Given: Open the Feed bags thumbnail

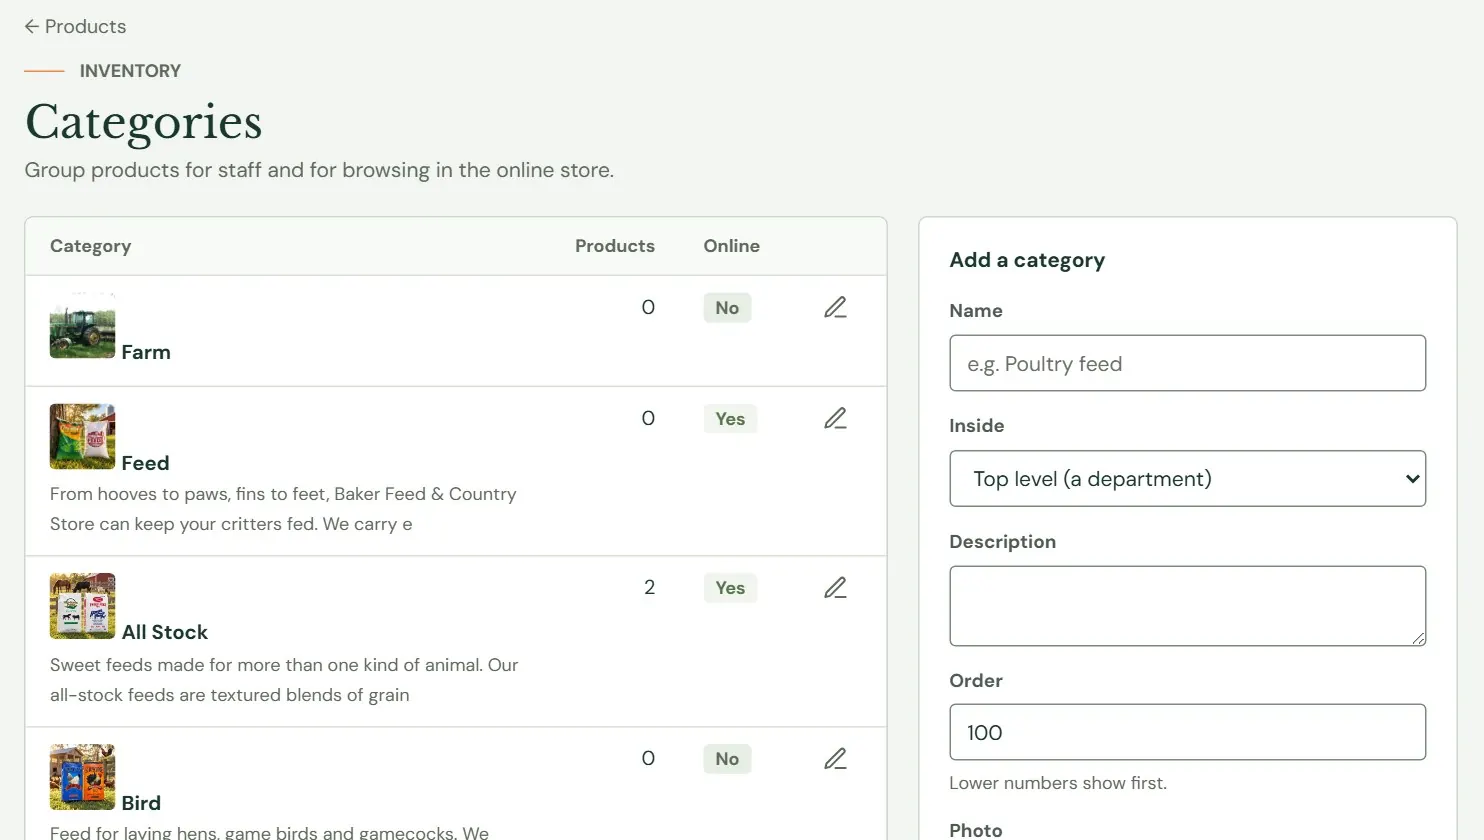Looking at the screenshot, I should click(82, 436).
